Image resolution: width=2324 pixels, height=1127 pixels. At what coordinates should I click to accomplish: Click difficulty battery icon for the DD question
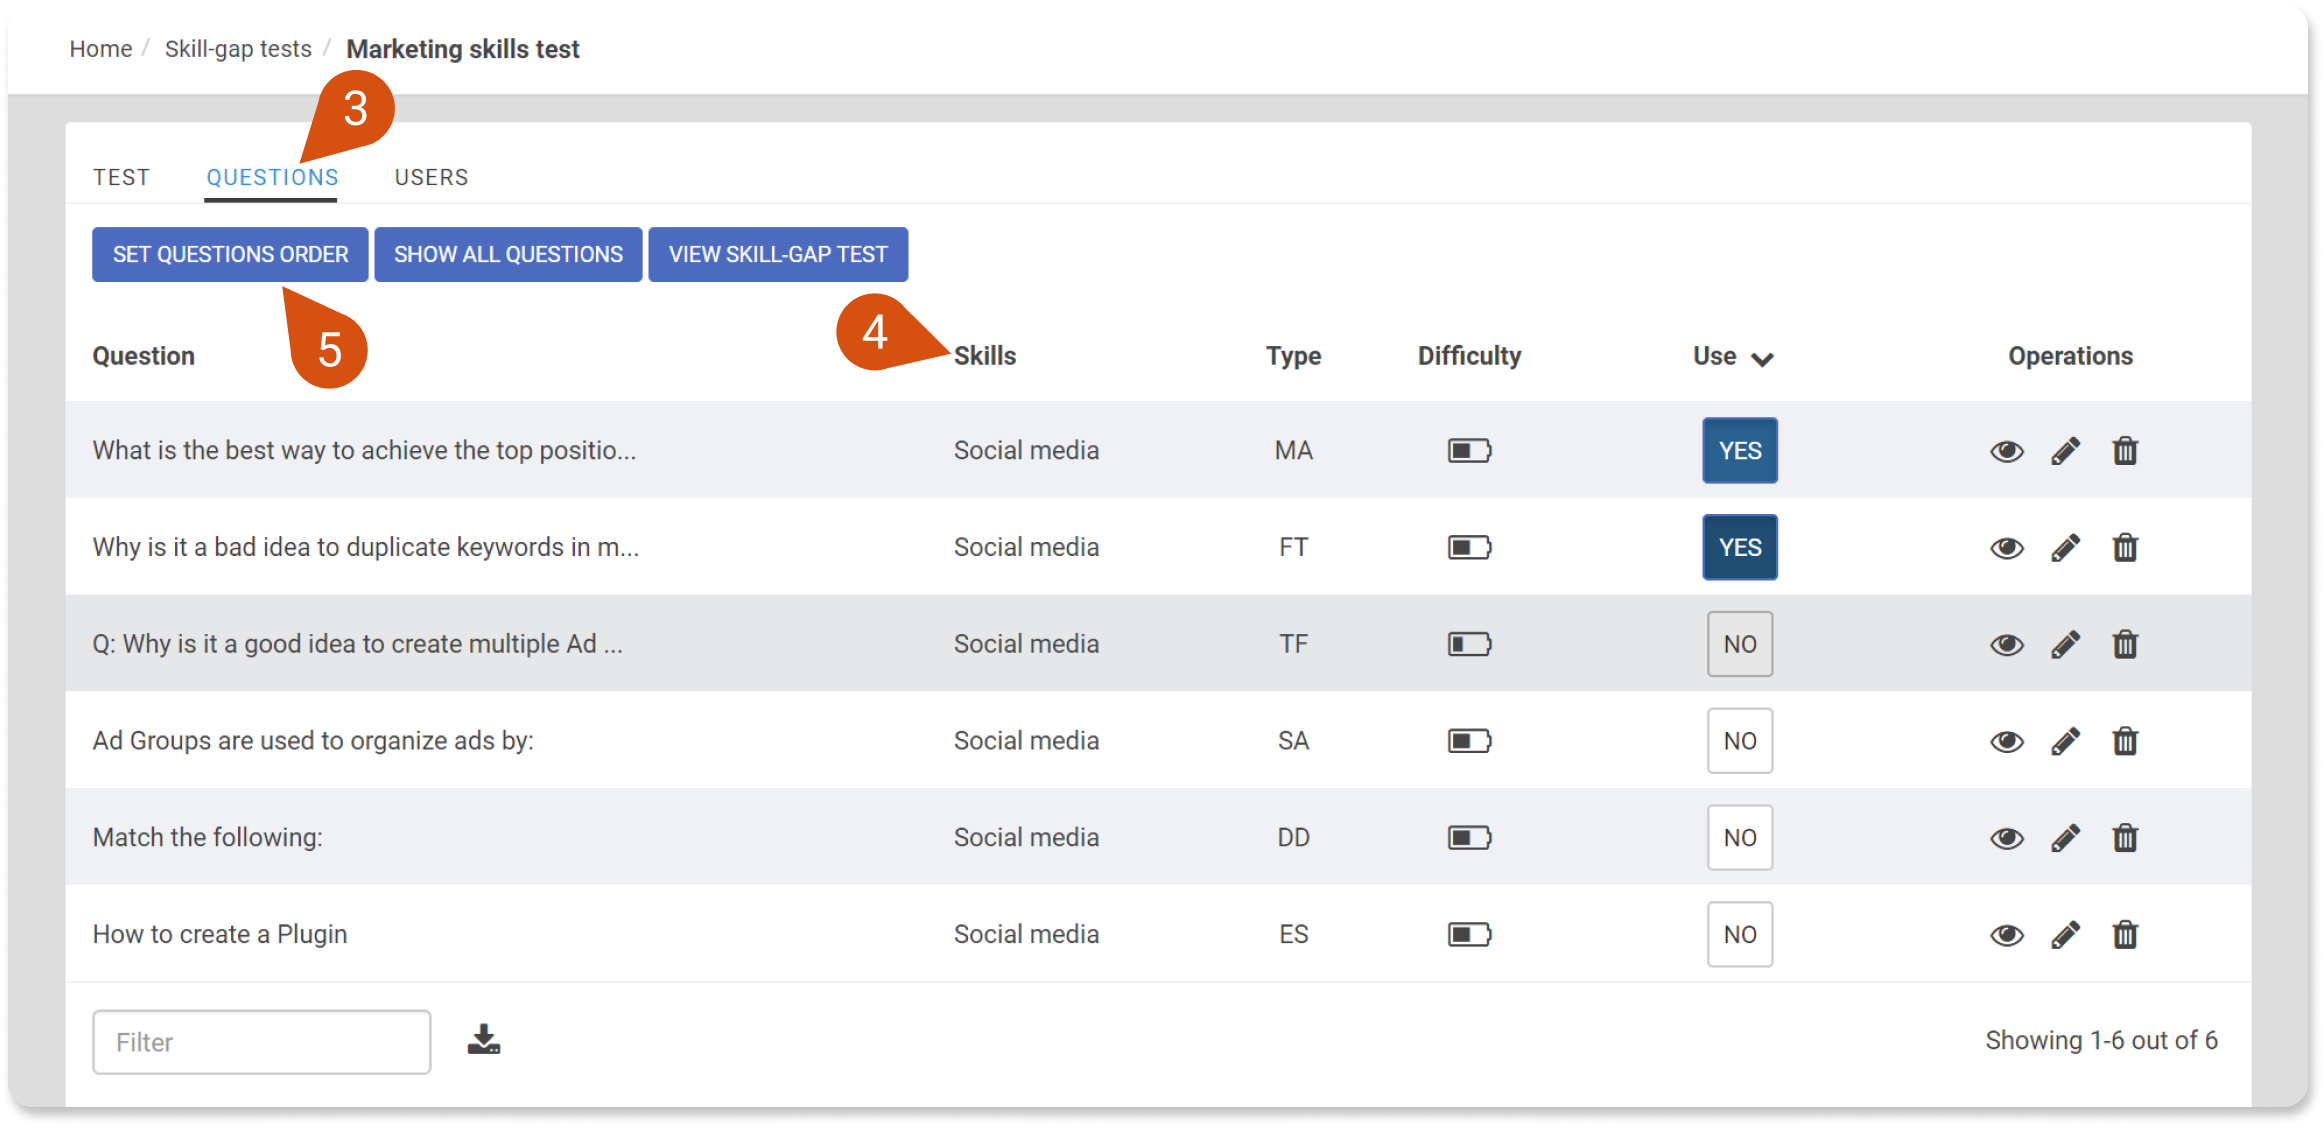click(1469, 838)
